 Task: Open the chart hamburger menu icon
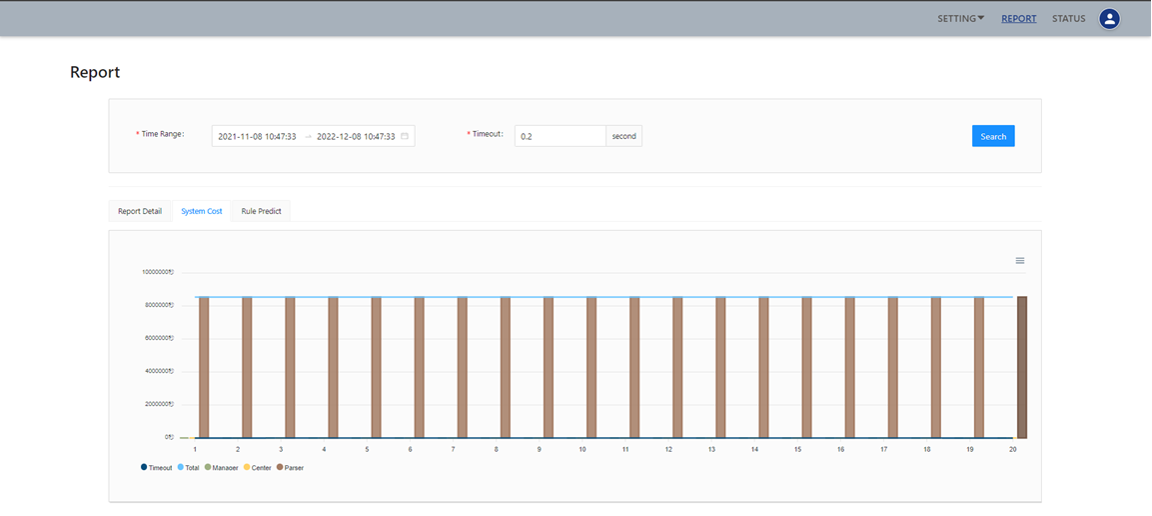[1020, 261]
